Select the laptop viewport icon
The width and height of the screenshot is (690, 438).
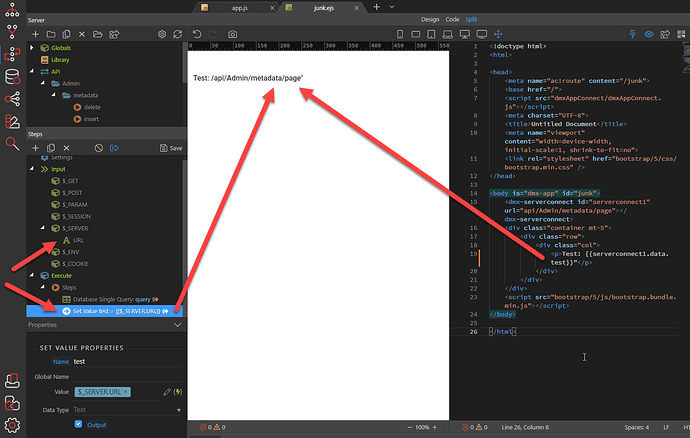448,34
